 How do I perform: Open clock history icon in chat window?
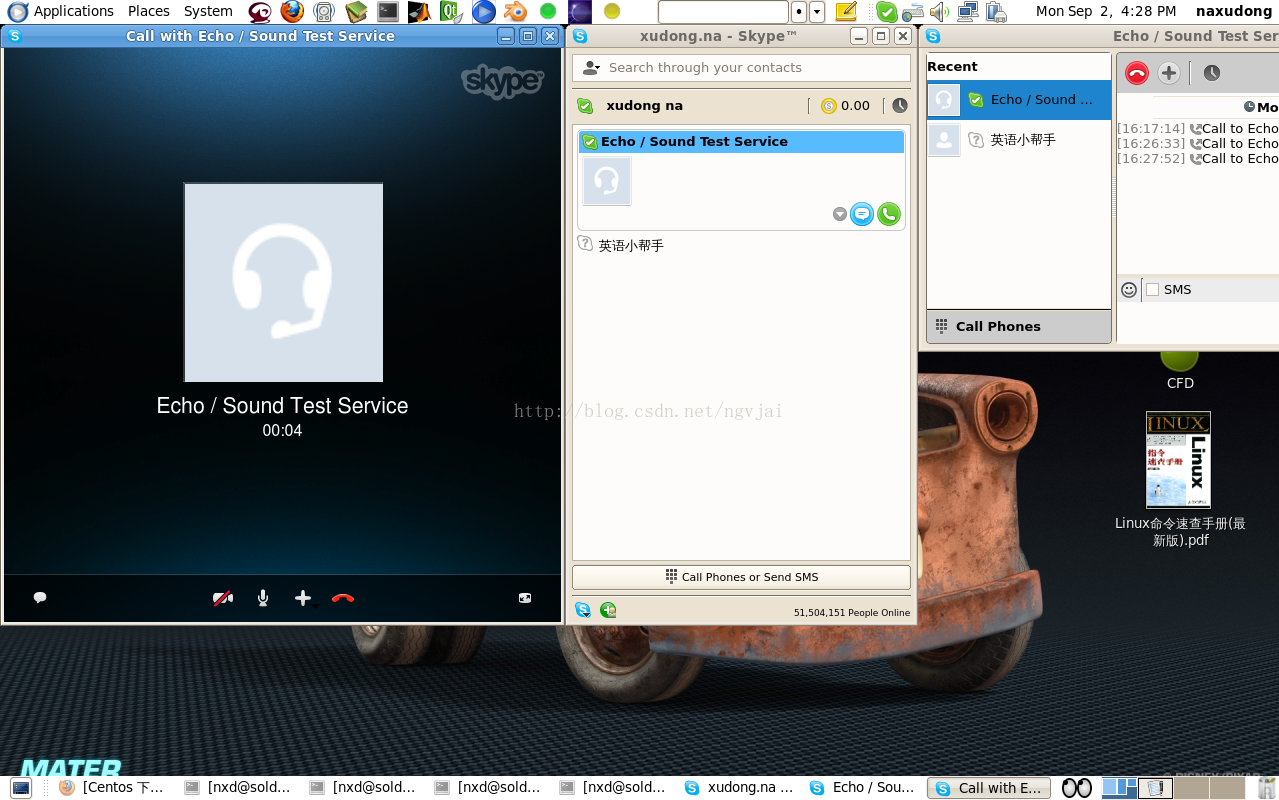point(1211,73)
